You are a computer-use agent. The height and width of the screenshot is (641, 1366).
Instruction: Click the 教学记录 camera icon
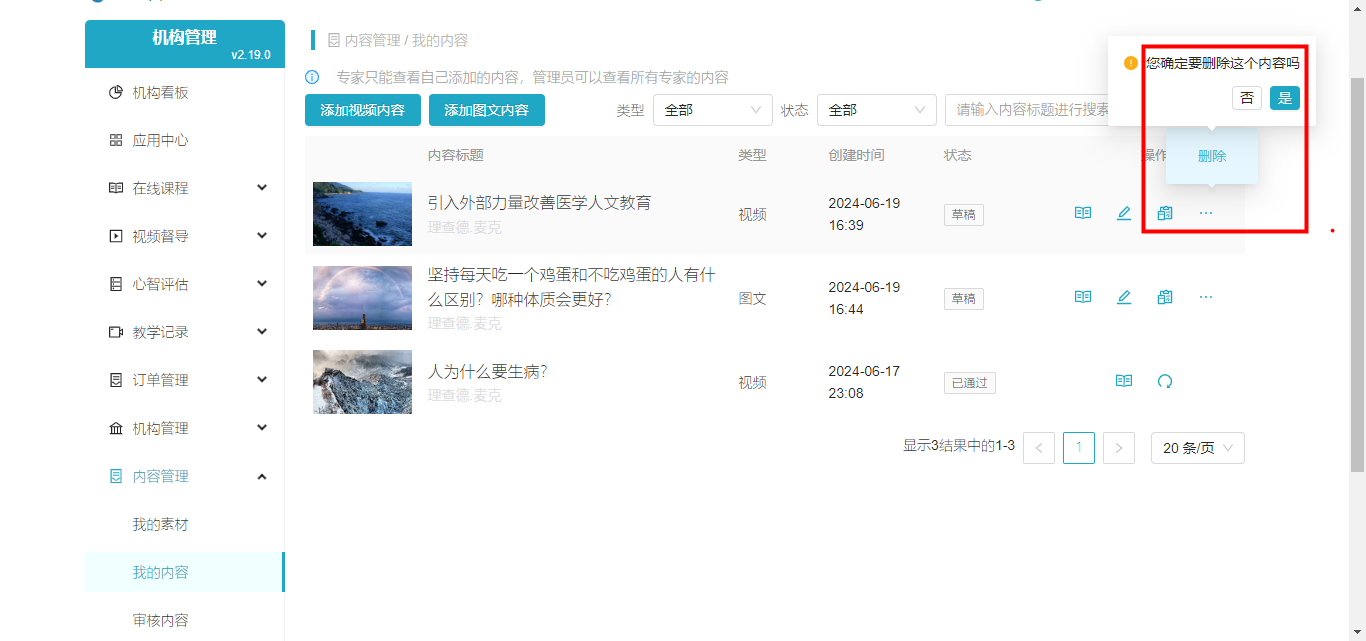(116, 333)
